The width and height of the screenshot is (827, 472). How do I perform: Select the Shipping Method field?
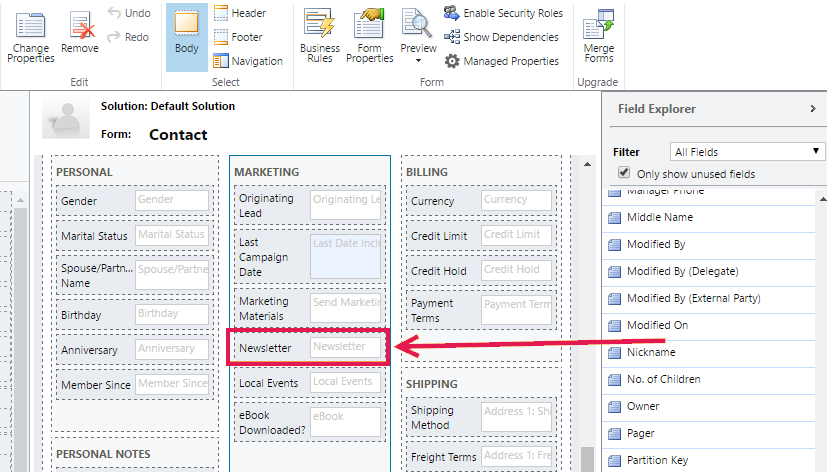coord(482,417)
